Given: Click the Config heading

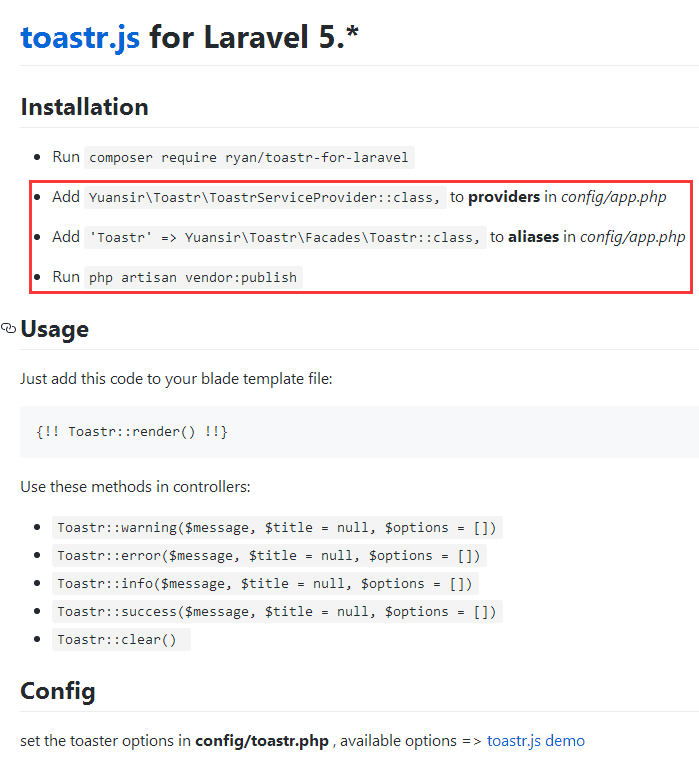Looking at the screenshot, I should 58,691.
